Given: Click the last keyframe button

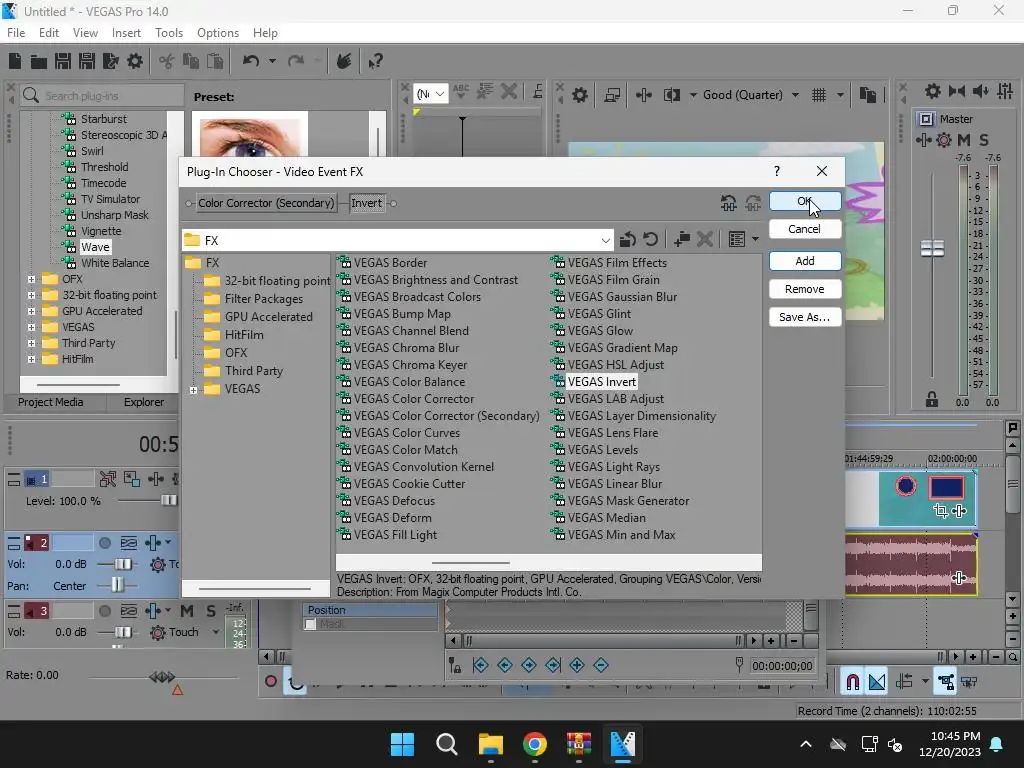Looking at the screenshot, I should pos(552,665).
